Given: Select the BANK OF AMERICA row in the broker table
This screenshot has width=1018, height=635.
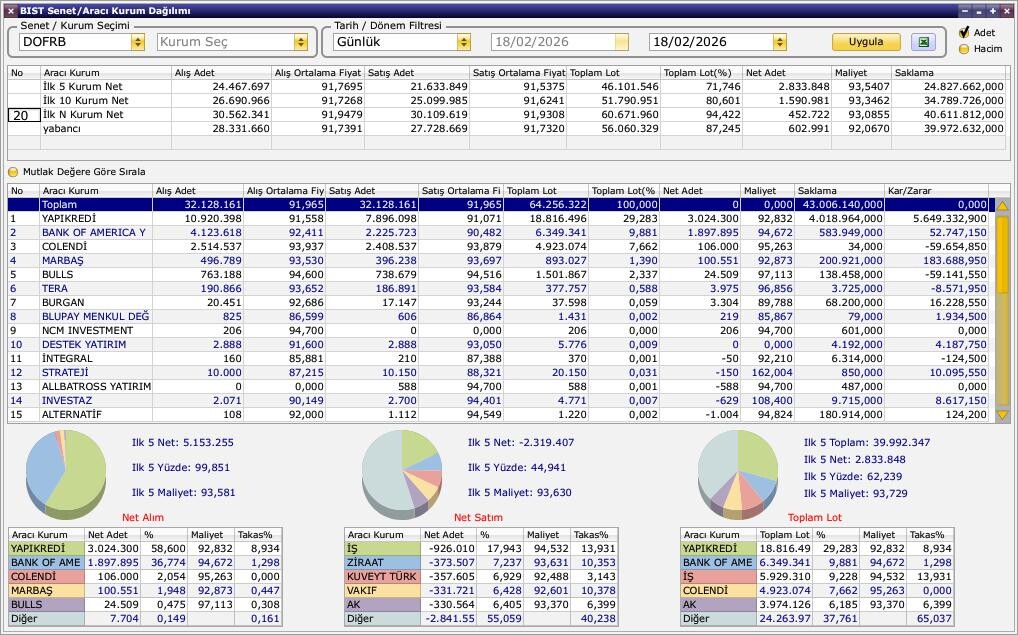Looking at the screenshot, I should coord(94,233).
